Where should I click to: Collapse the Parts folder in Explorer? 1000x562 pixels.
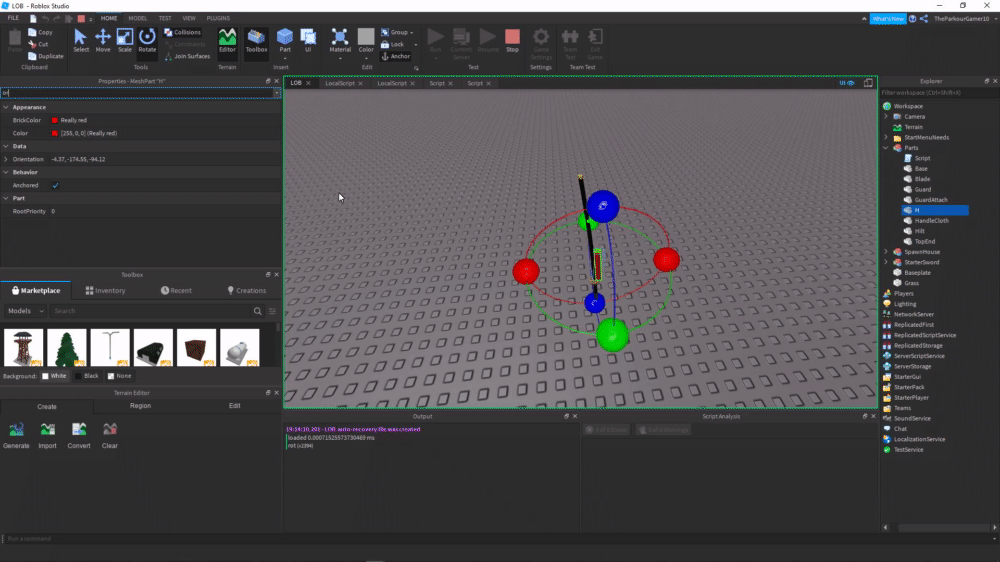(886, 148)
